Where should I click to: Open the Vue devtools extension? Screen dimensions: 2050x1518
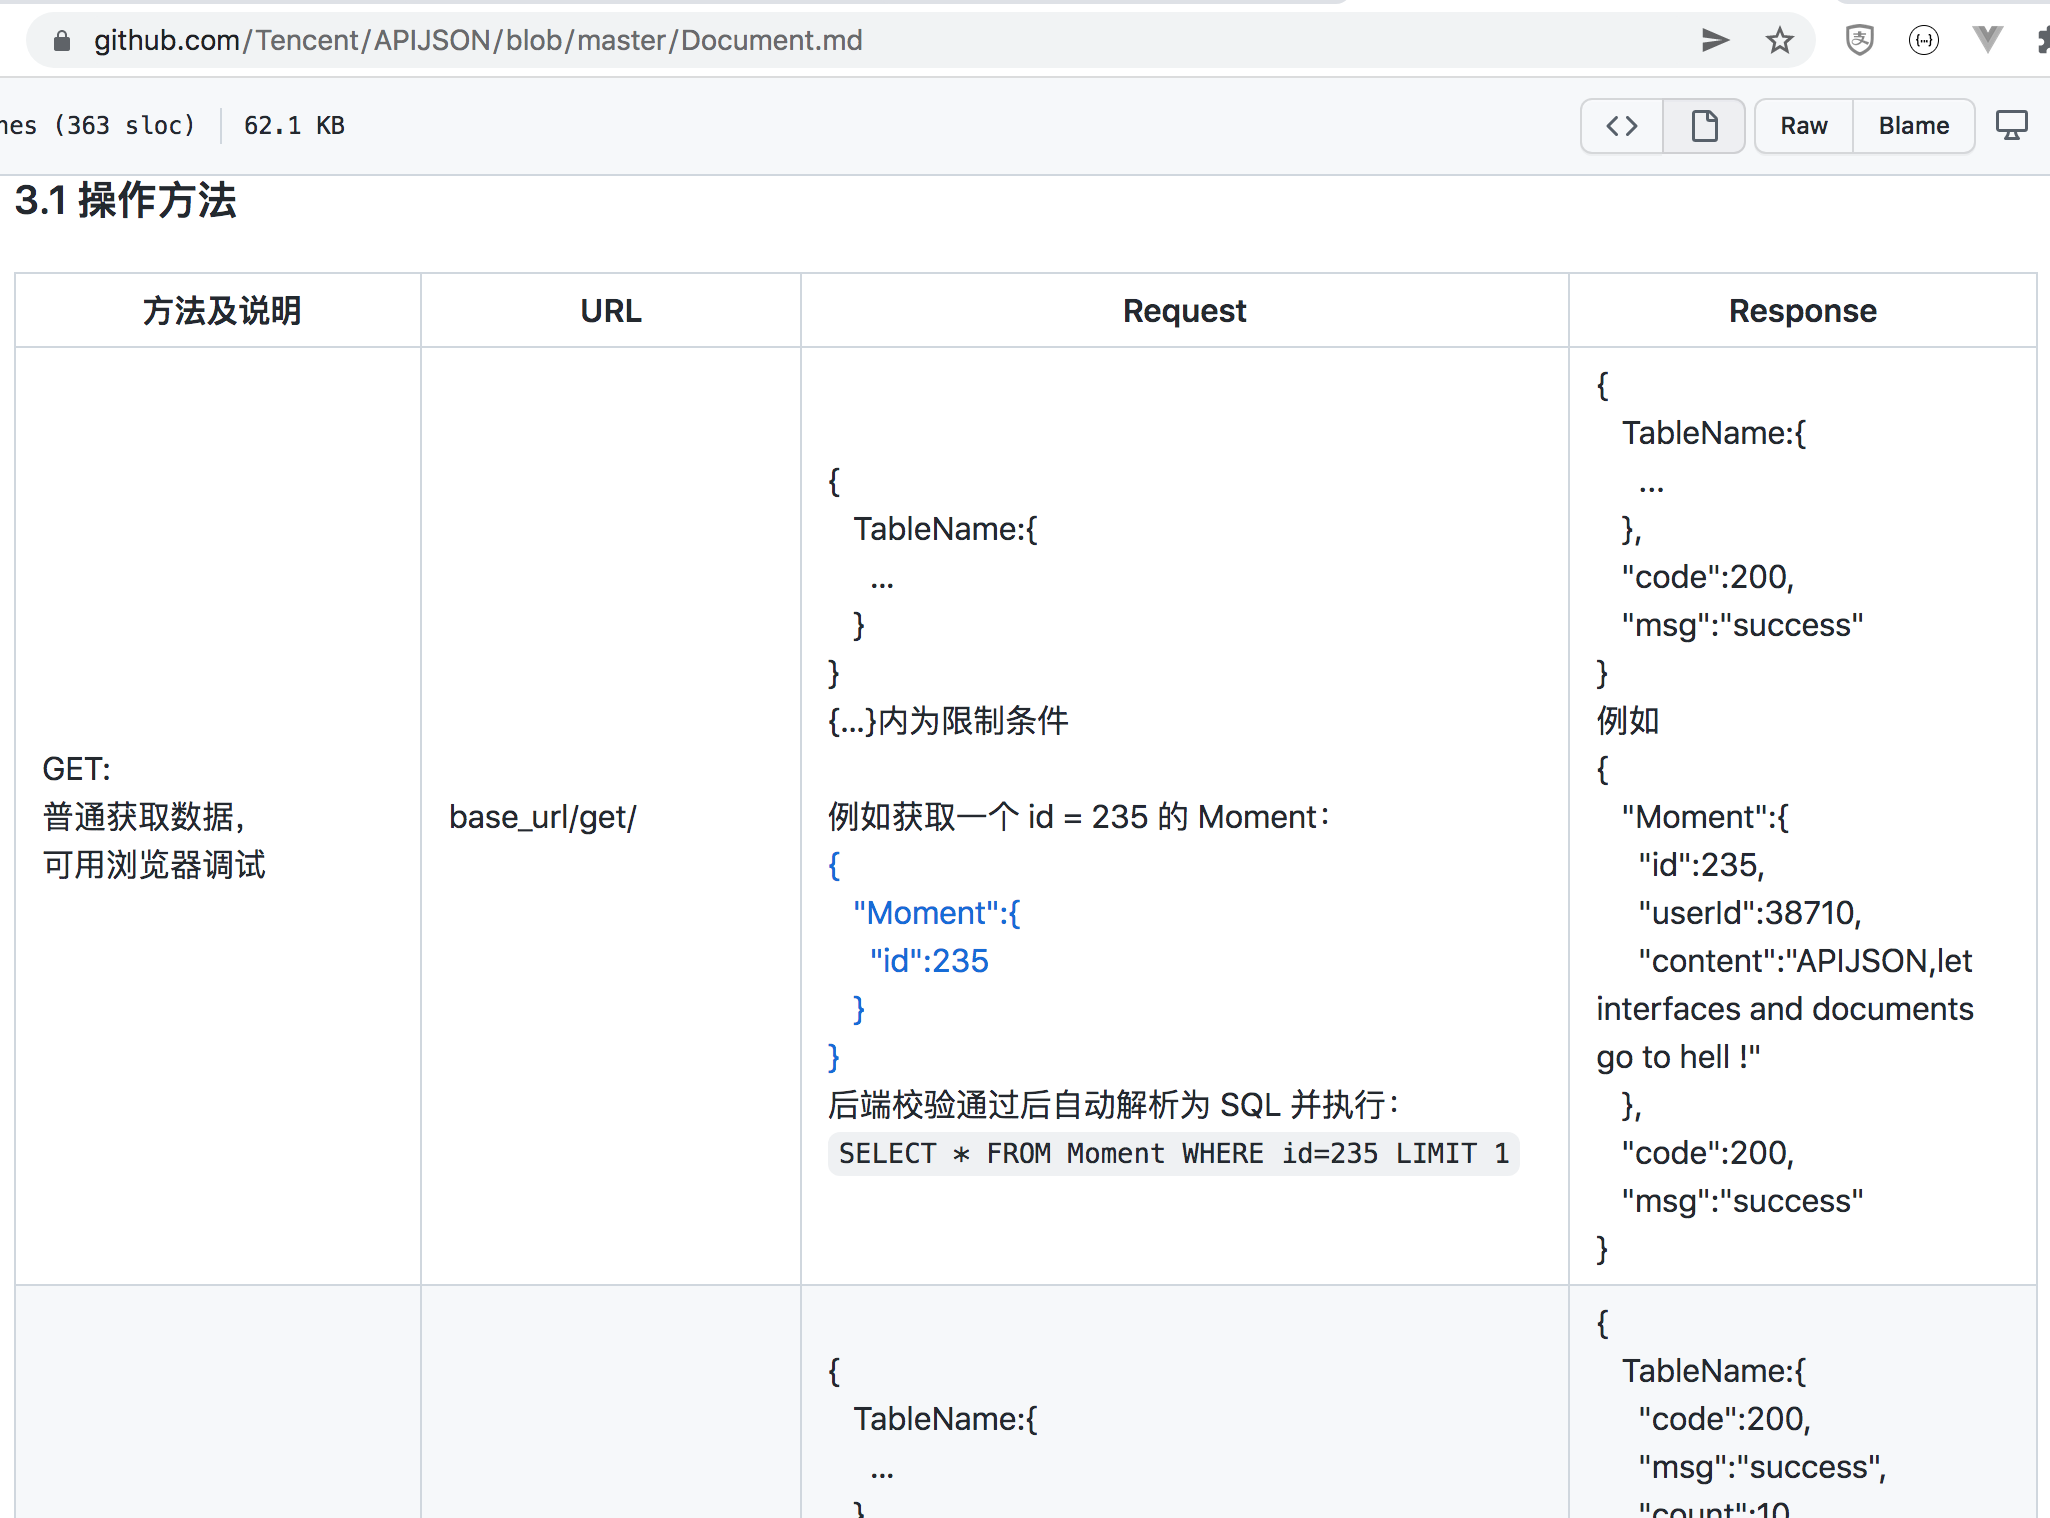click(x=1987, y=41)
